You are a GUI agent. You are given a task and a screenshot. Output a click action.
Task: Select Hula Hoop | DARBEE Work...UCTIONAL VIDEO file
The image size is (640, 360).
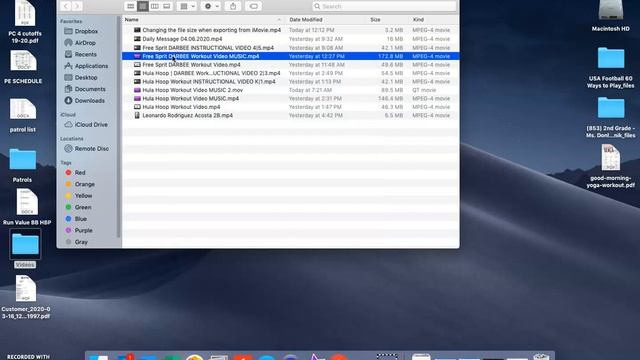290,73
